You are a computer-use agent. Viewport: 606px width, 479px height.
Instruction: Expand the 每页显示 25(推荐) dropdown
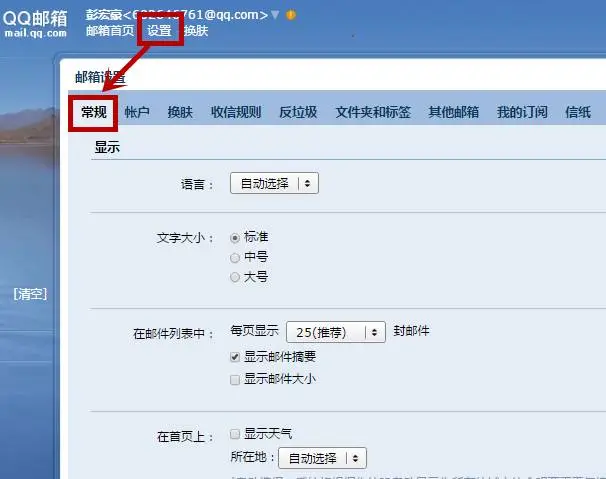pos(335,332)
